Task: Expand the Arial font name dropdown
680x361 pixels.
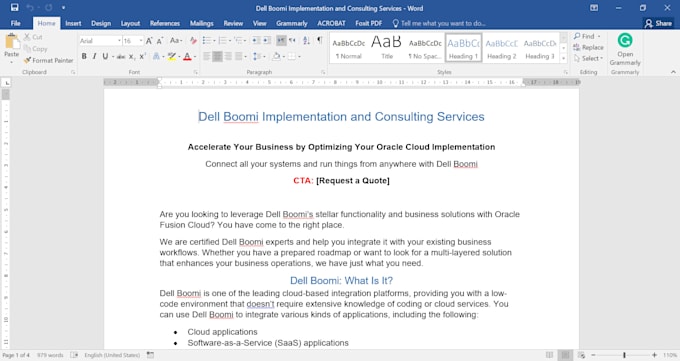Action: [119, 41]
